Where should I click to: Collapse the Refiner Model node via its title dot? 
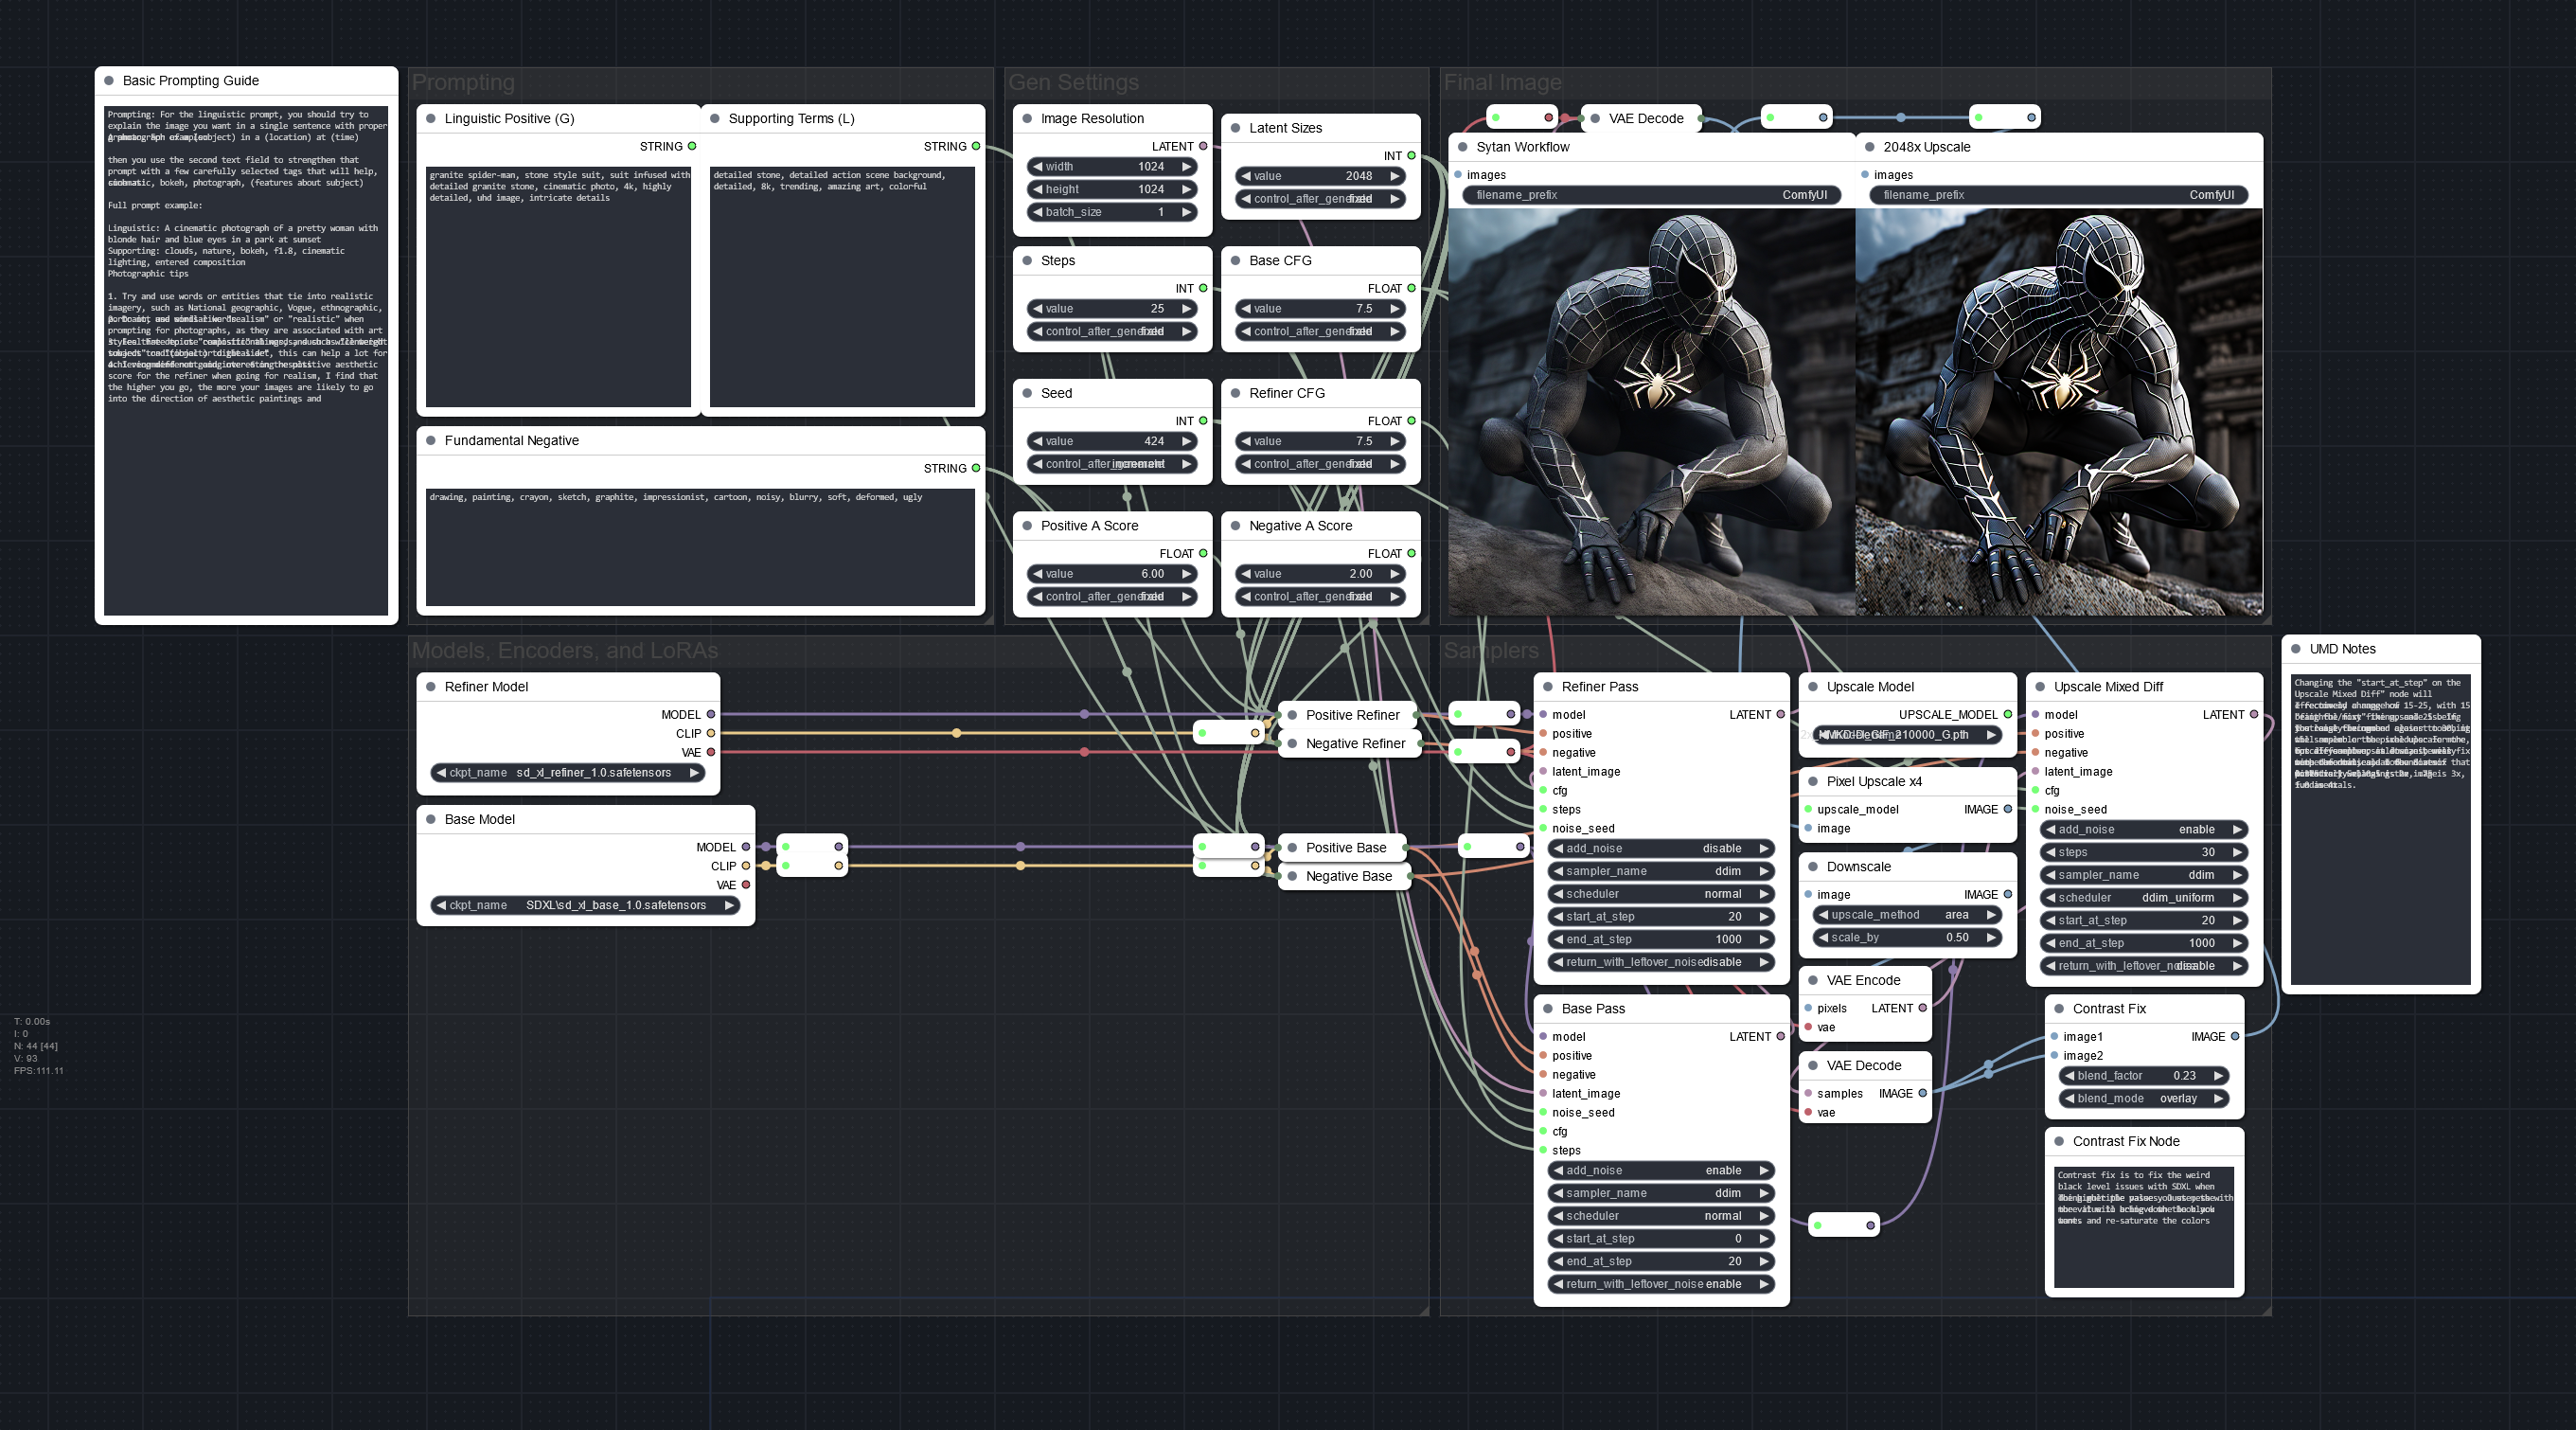pyautogui.click(x=431, y=687)
